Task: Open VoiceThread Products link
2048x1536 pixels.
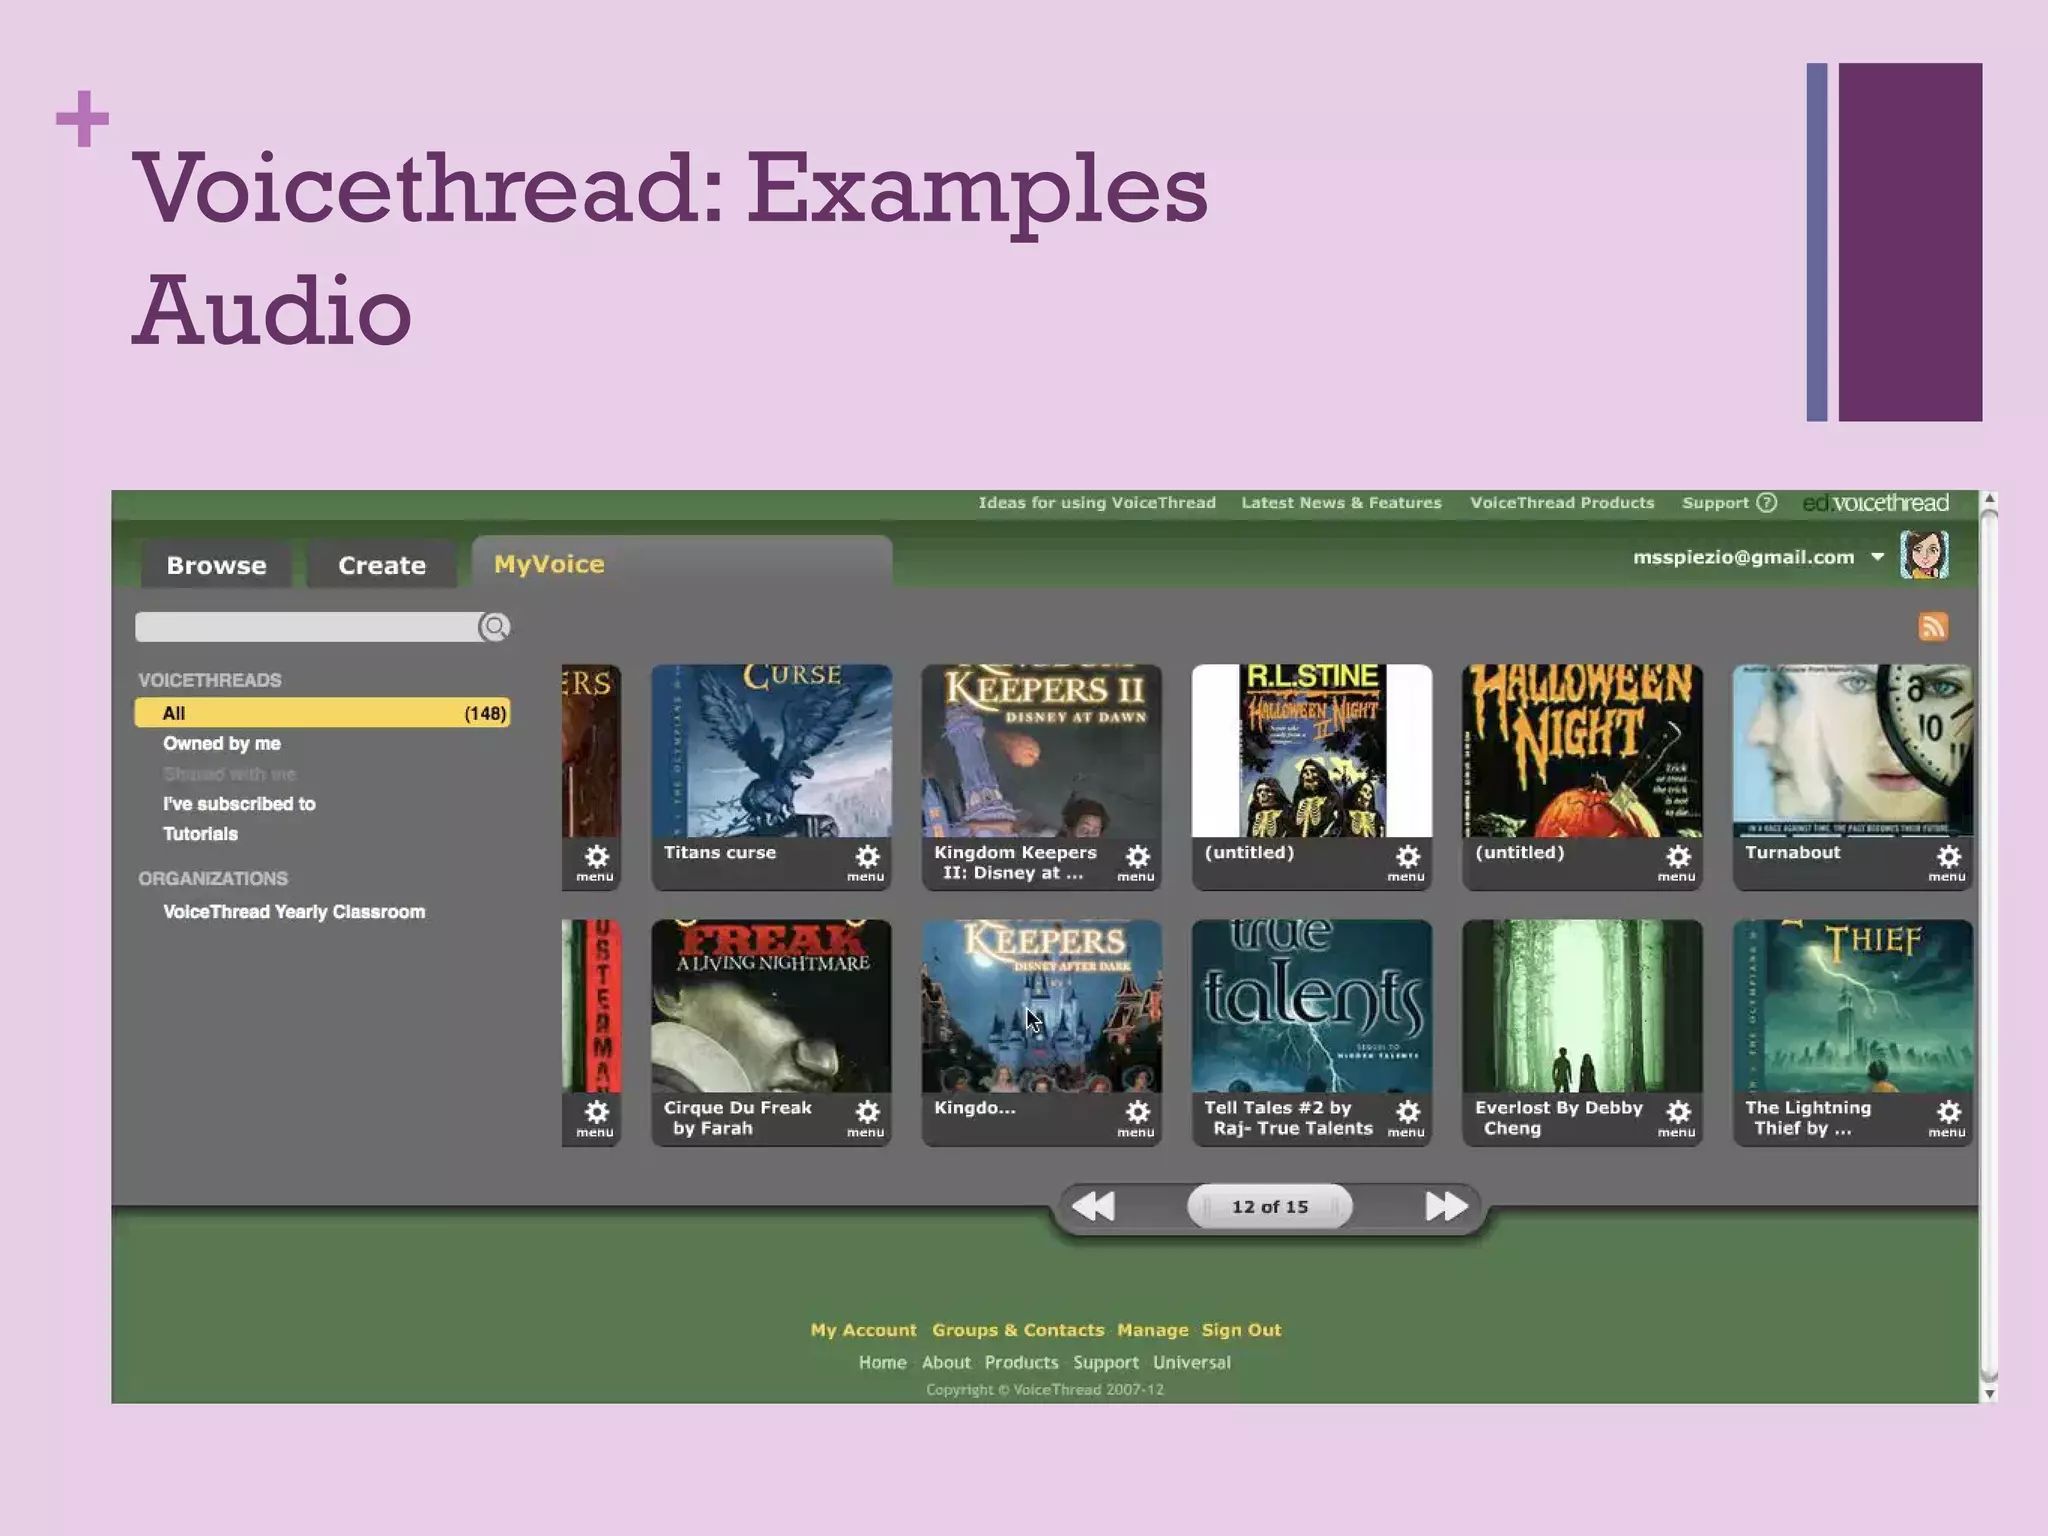Action: click(x=1562, y=503)
